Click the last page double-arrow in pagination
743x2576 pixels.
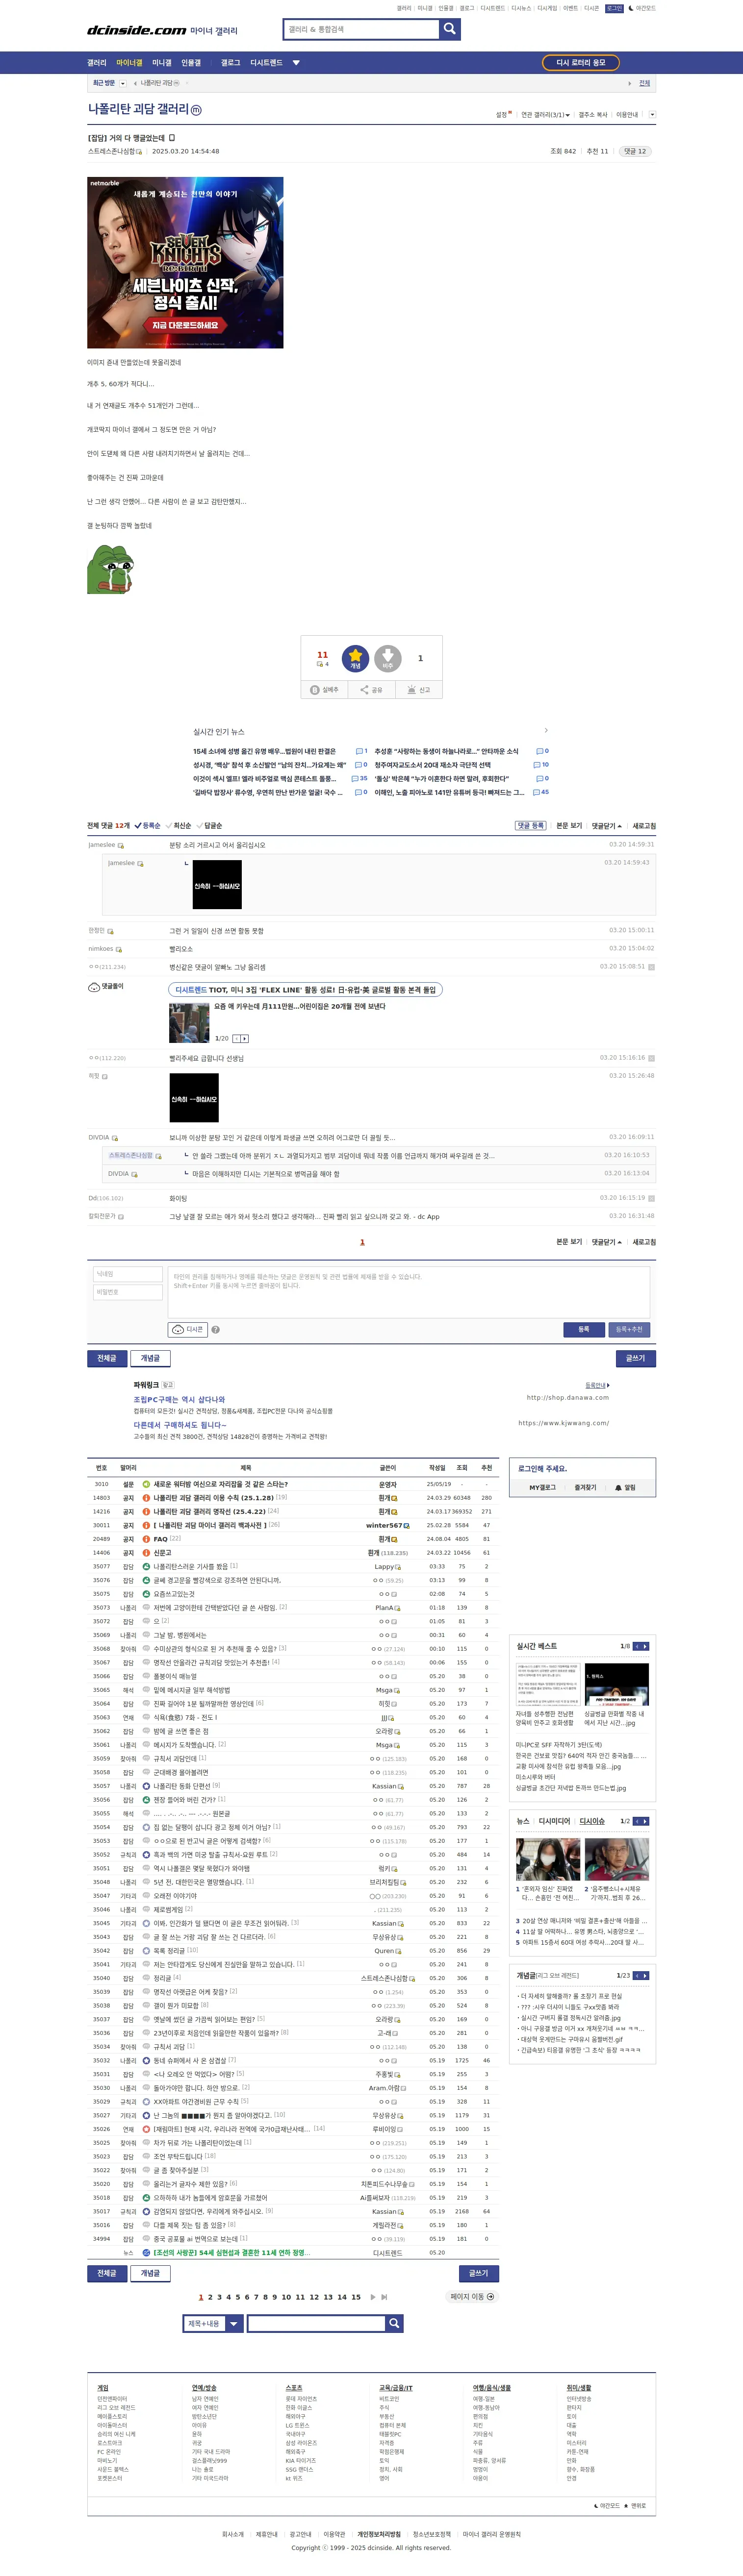384,2297
